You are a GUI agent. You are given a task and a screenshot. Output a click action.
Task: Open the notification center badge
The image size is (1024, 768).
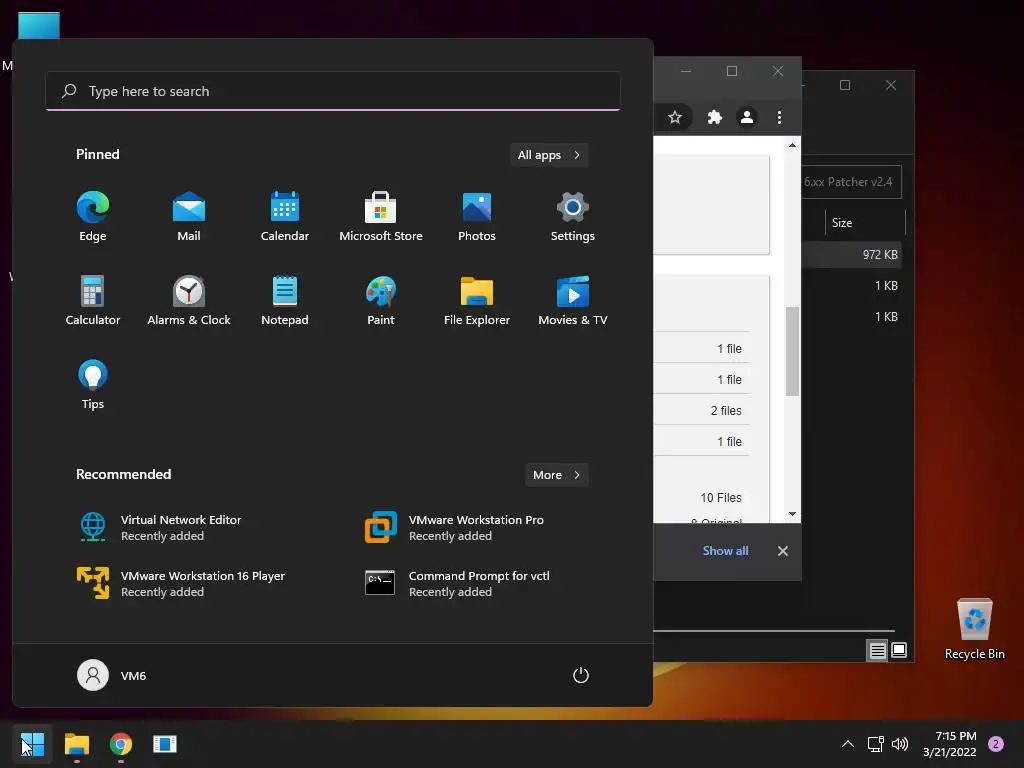coord(996,744)
